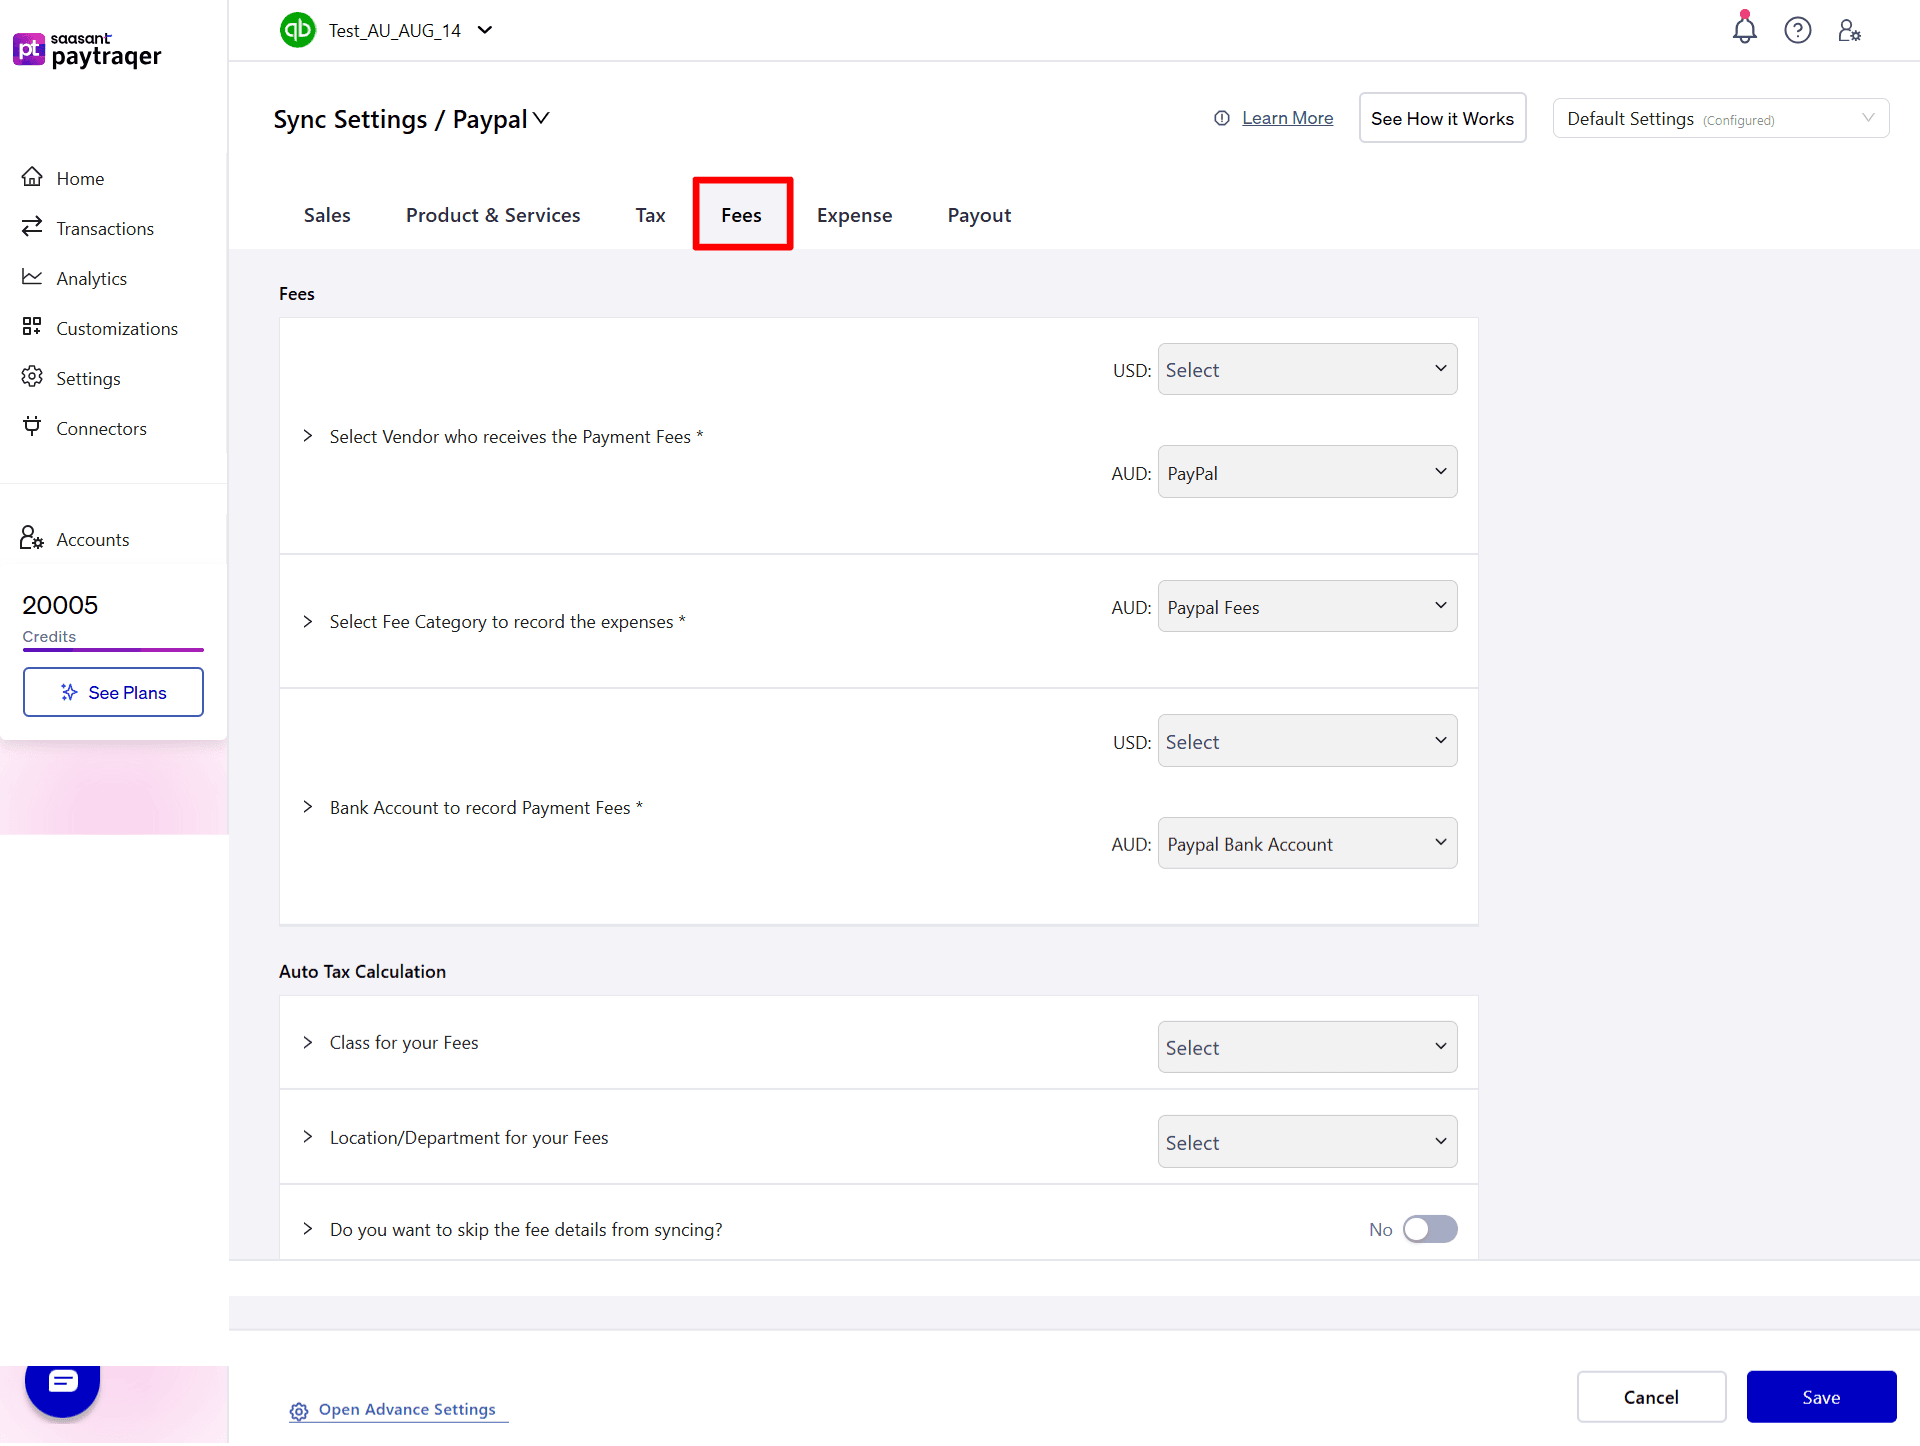
Task: Open the Settings gear in sidebar
Action: [x=32, y=377]
